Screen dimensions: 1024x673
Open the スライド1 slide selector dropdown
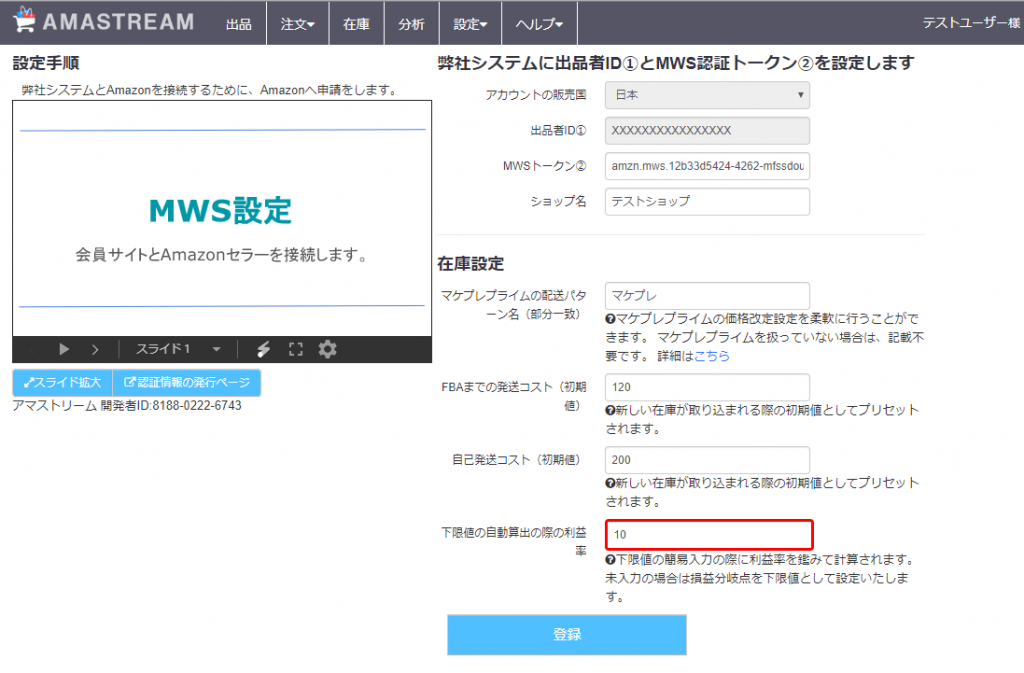point(178,349)
